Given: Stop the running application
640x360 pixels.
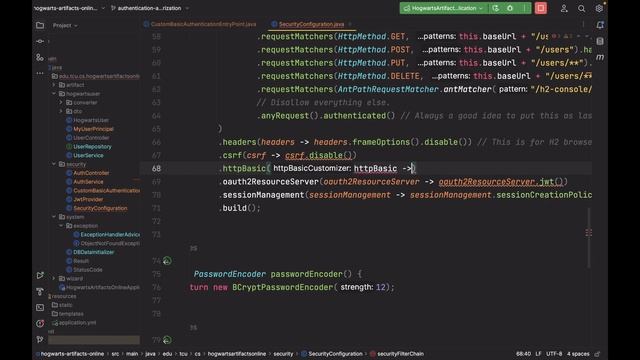Looking at the screenshot, I should tap(541, 8).
